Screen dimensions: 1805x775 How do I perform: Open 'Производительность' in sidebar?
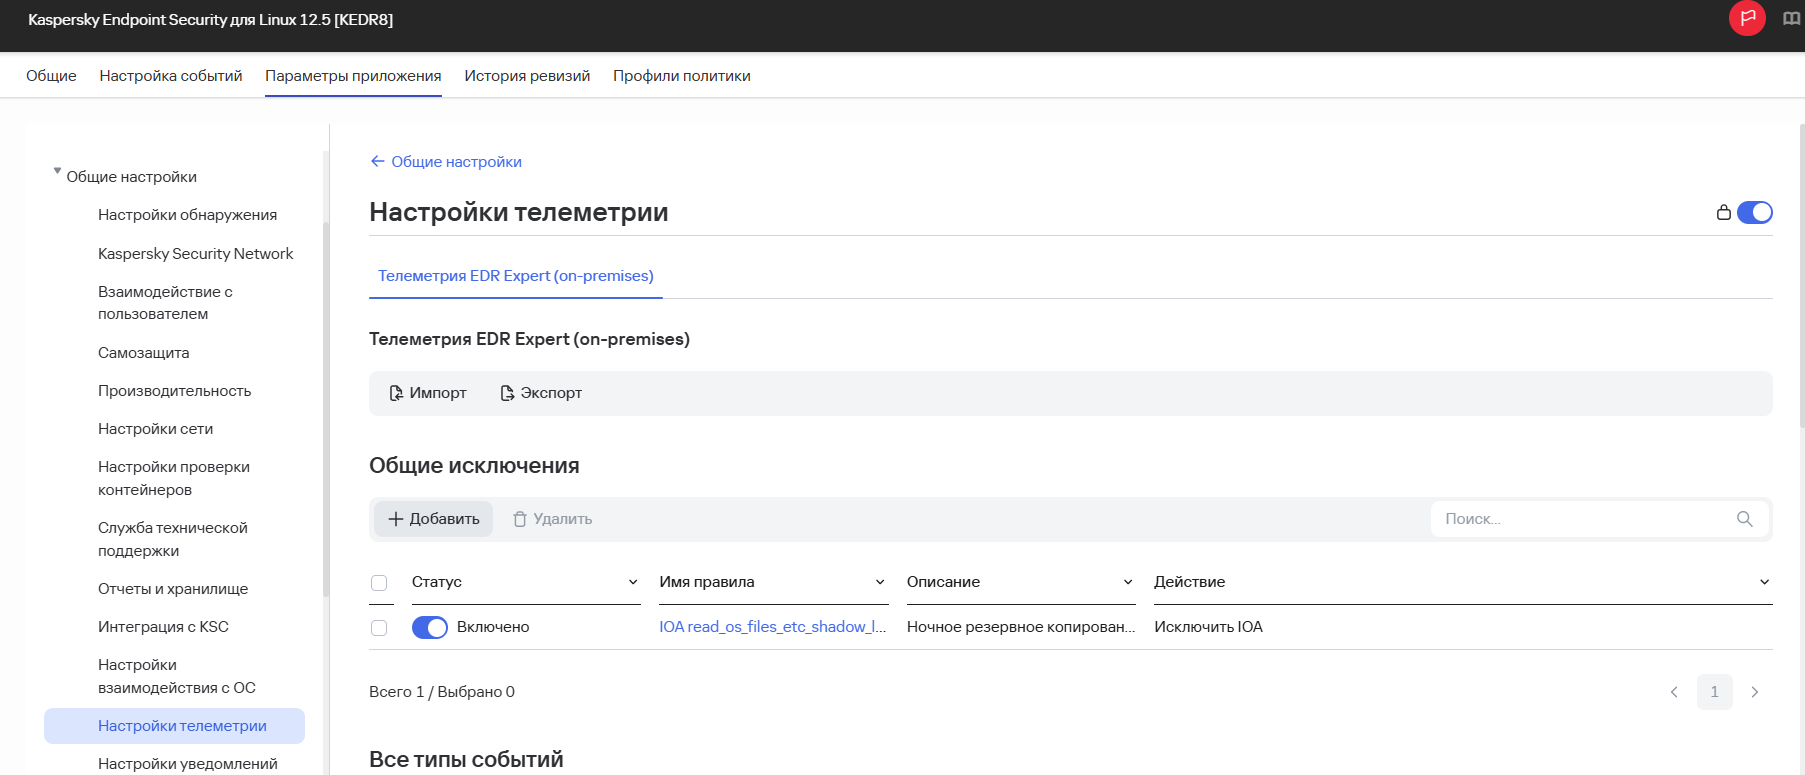[175, 391]
